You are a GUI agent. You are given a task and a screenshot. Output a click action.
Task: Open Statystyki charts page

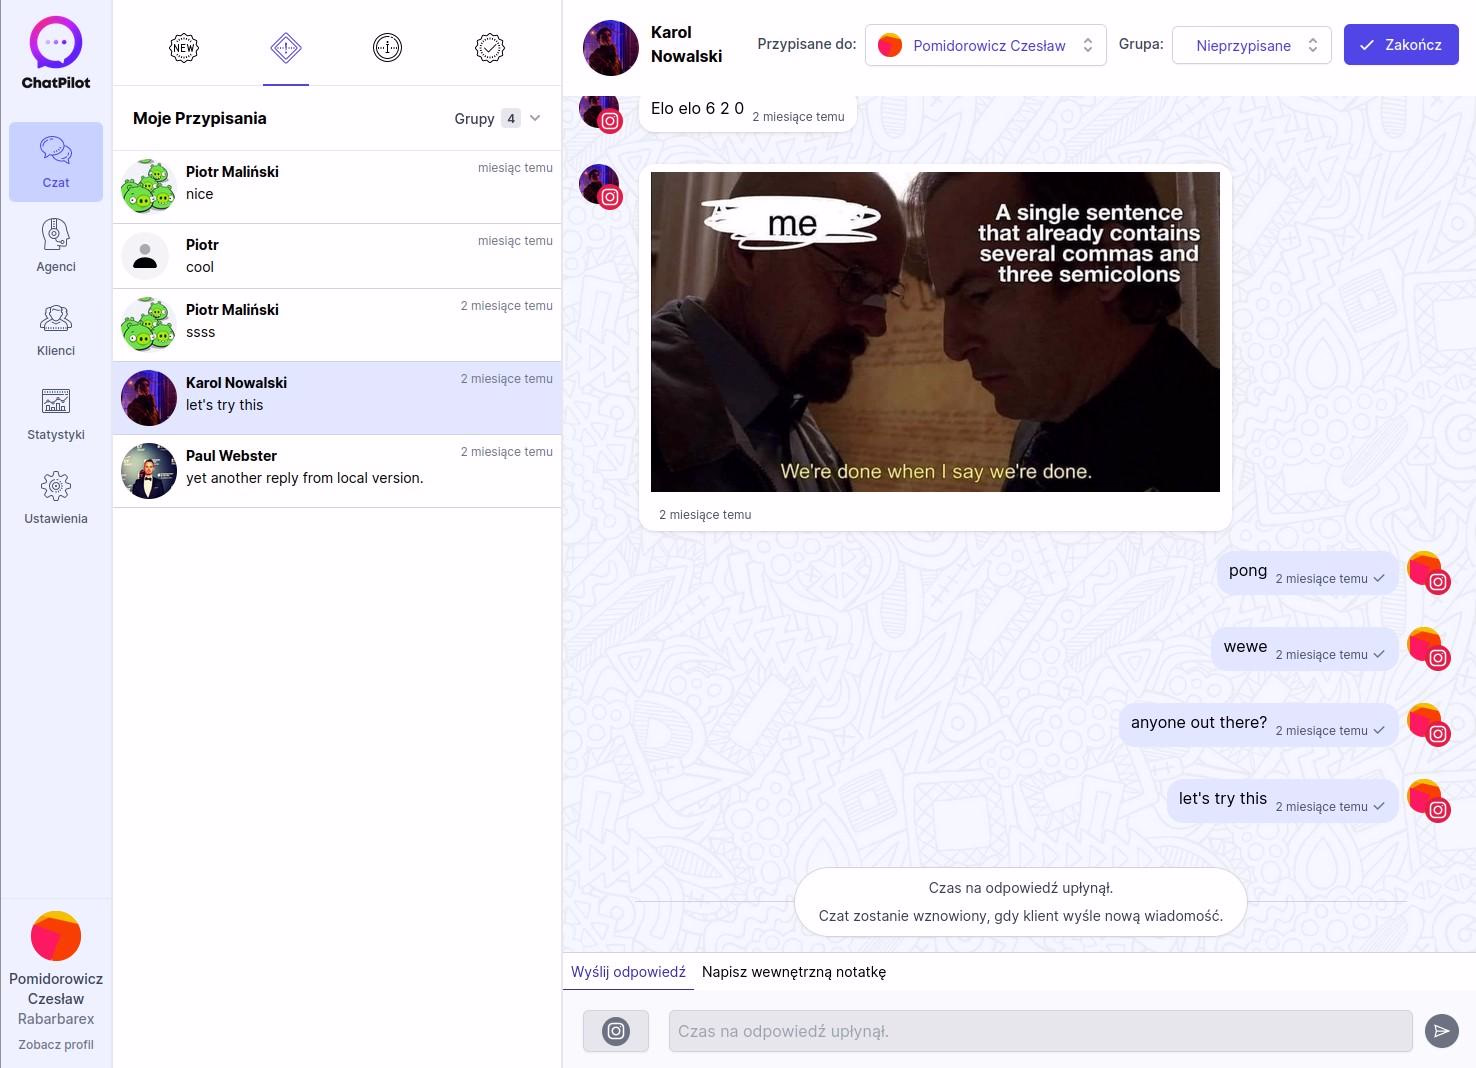(56, 414)
